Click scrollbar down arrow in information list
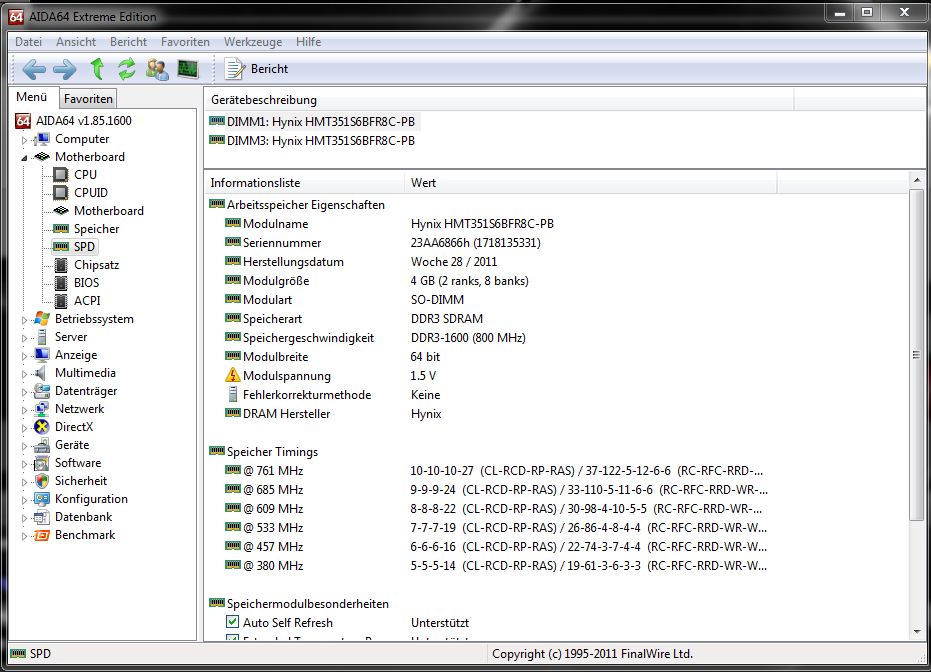Viewport: 931px width, 672px height. coord(917,632)
